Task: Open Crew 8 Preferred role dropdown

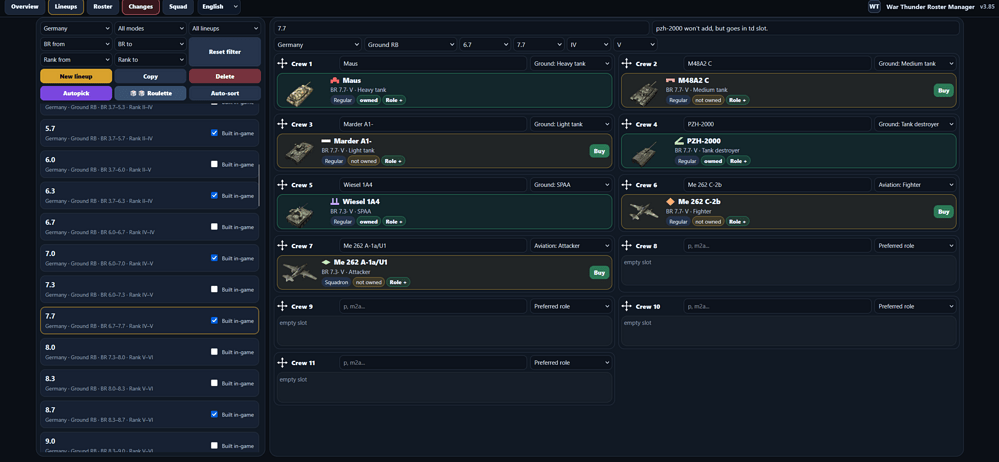Action: 915,245
